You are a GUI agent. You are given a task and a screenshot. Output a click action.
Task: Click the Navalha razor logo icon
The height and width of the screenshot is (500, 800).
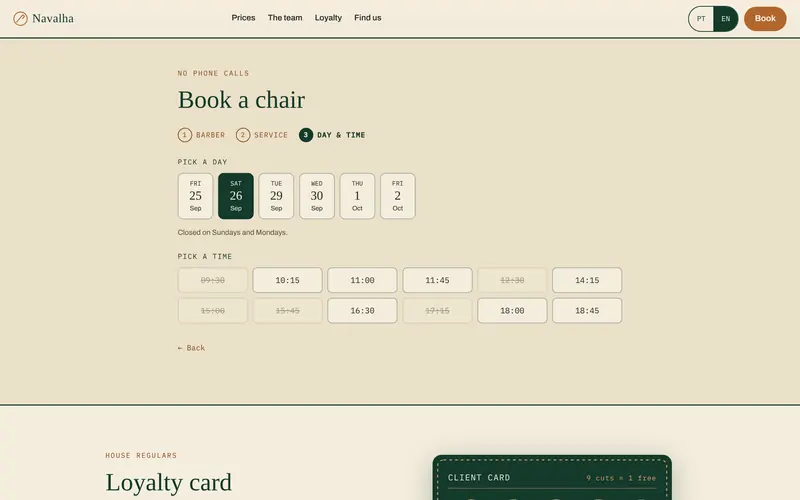pos(20,19)
